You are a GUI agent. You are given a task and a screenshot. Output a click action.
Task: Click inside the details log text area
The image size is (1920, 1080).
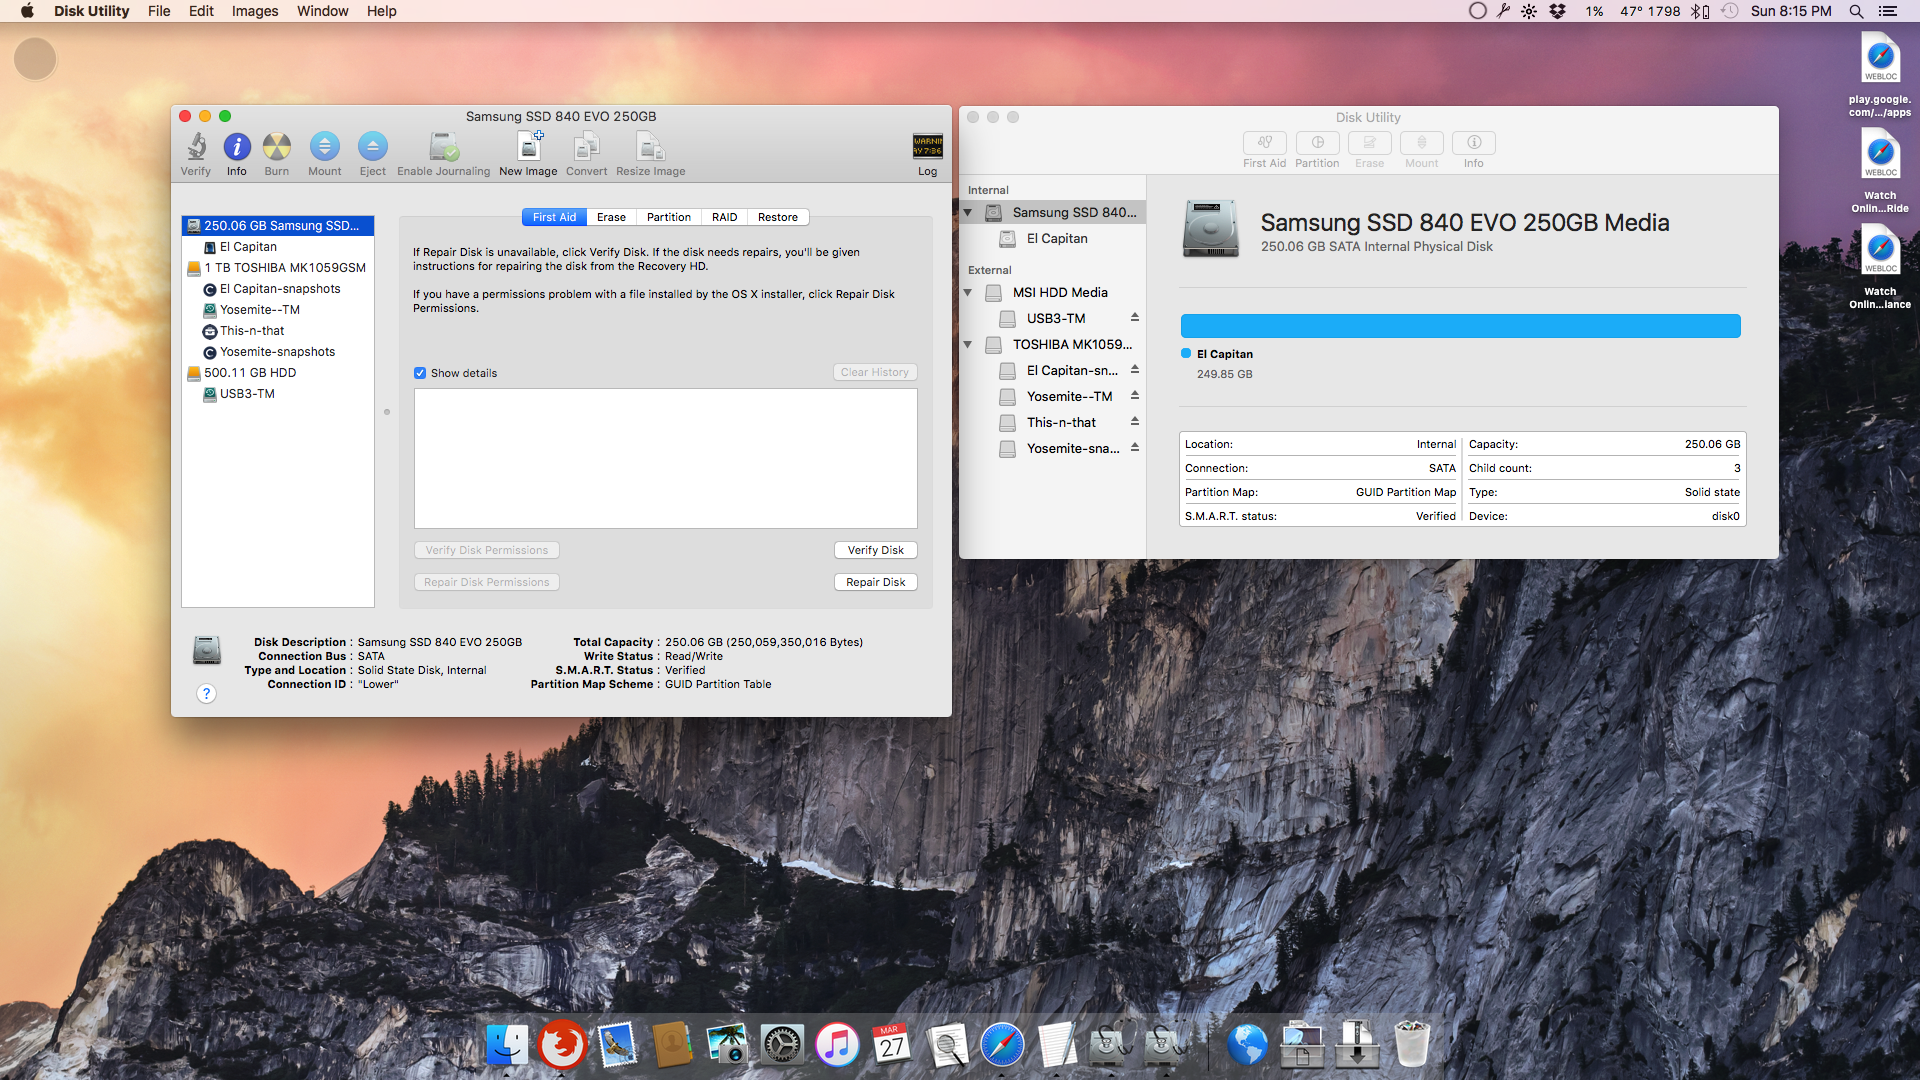click(665, 458)
